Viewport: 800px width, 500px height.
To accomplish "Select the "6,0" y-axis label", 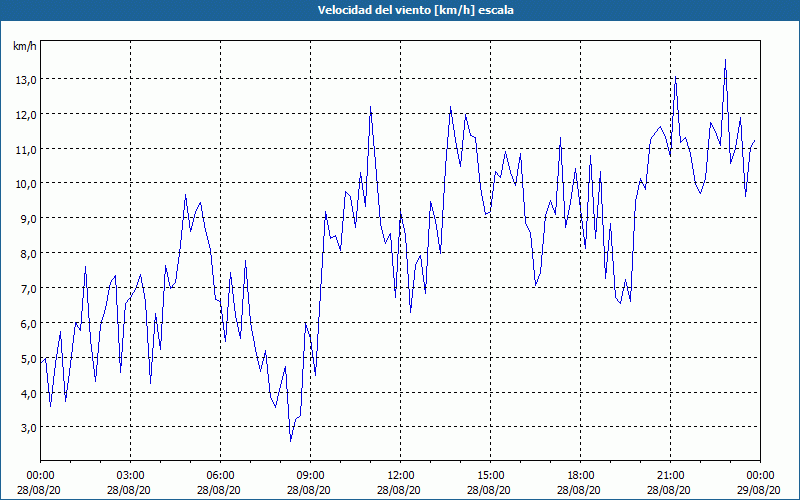I will tap(29, 323).
